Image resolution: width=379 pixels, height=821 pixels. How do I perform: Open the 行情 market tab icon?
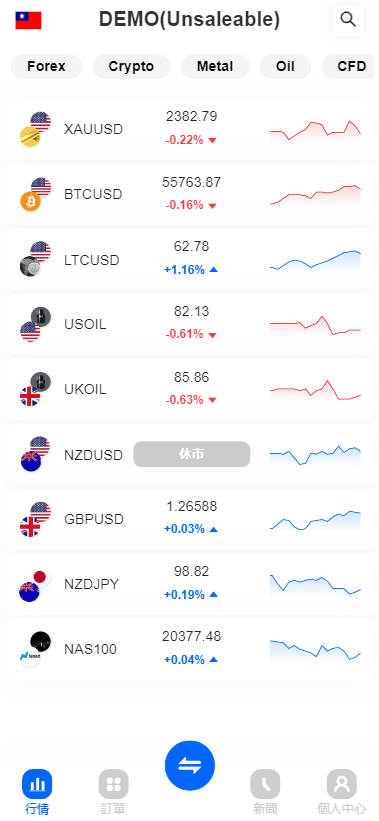pos(37,784)
